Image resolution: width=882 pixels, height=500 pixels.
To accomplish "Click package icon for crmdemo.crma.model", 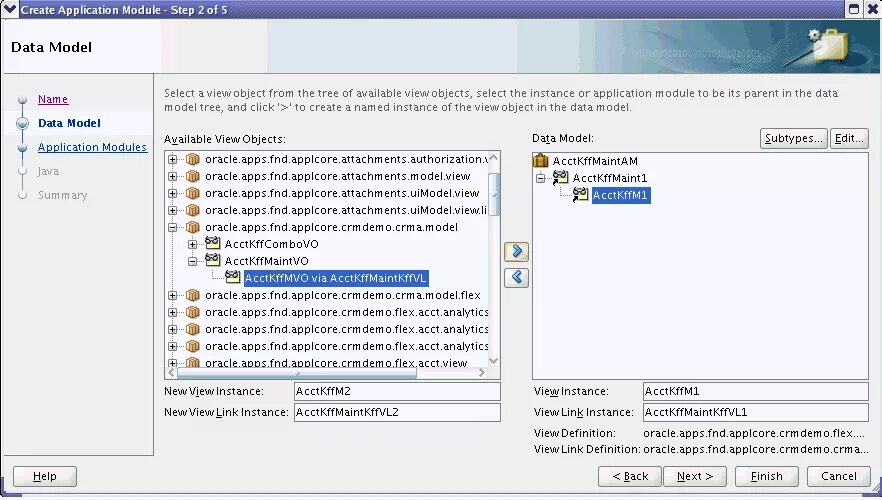I will [x=193, y=227].
